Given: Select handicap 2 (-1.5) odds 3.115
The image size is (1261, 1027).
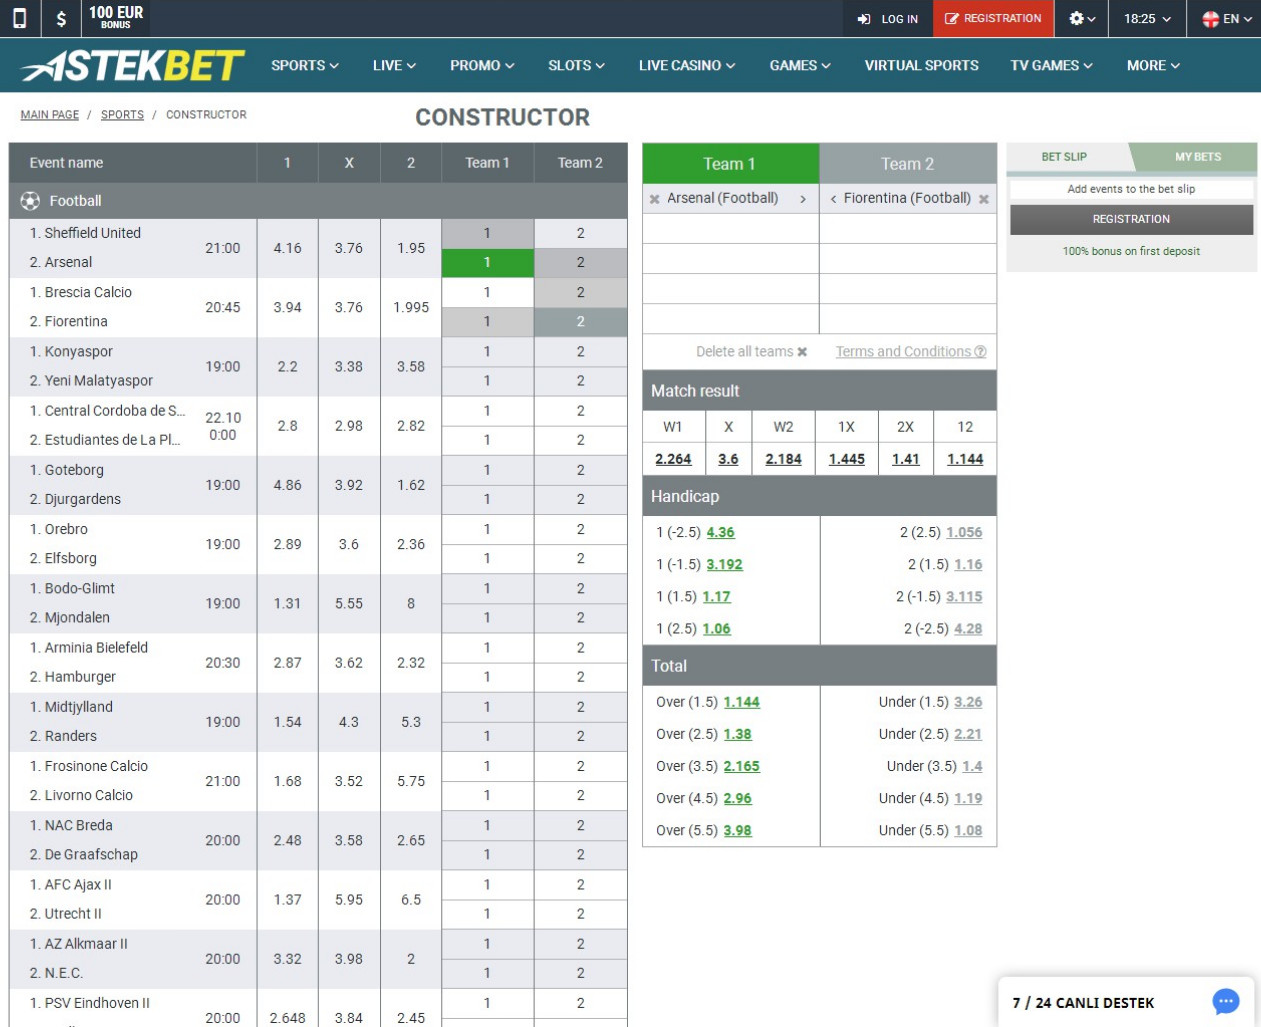Looking at the screenshot, I should coord(964,597).
